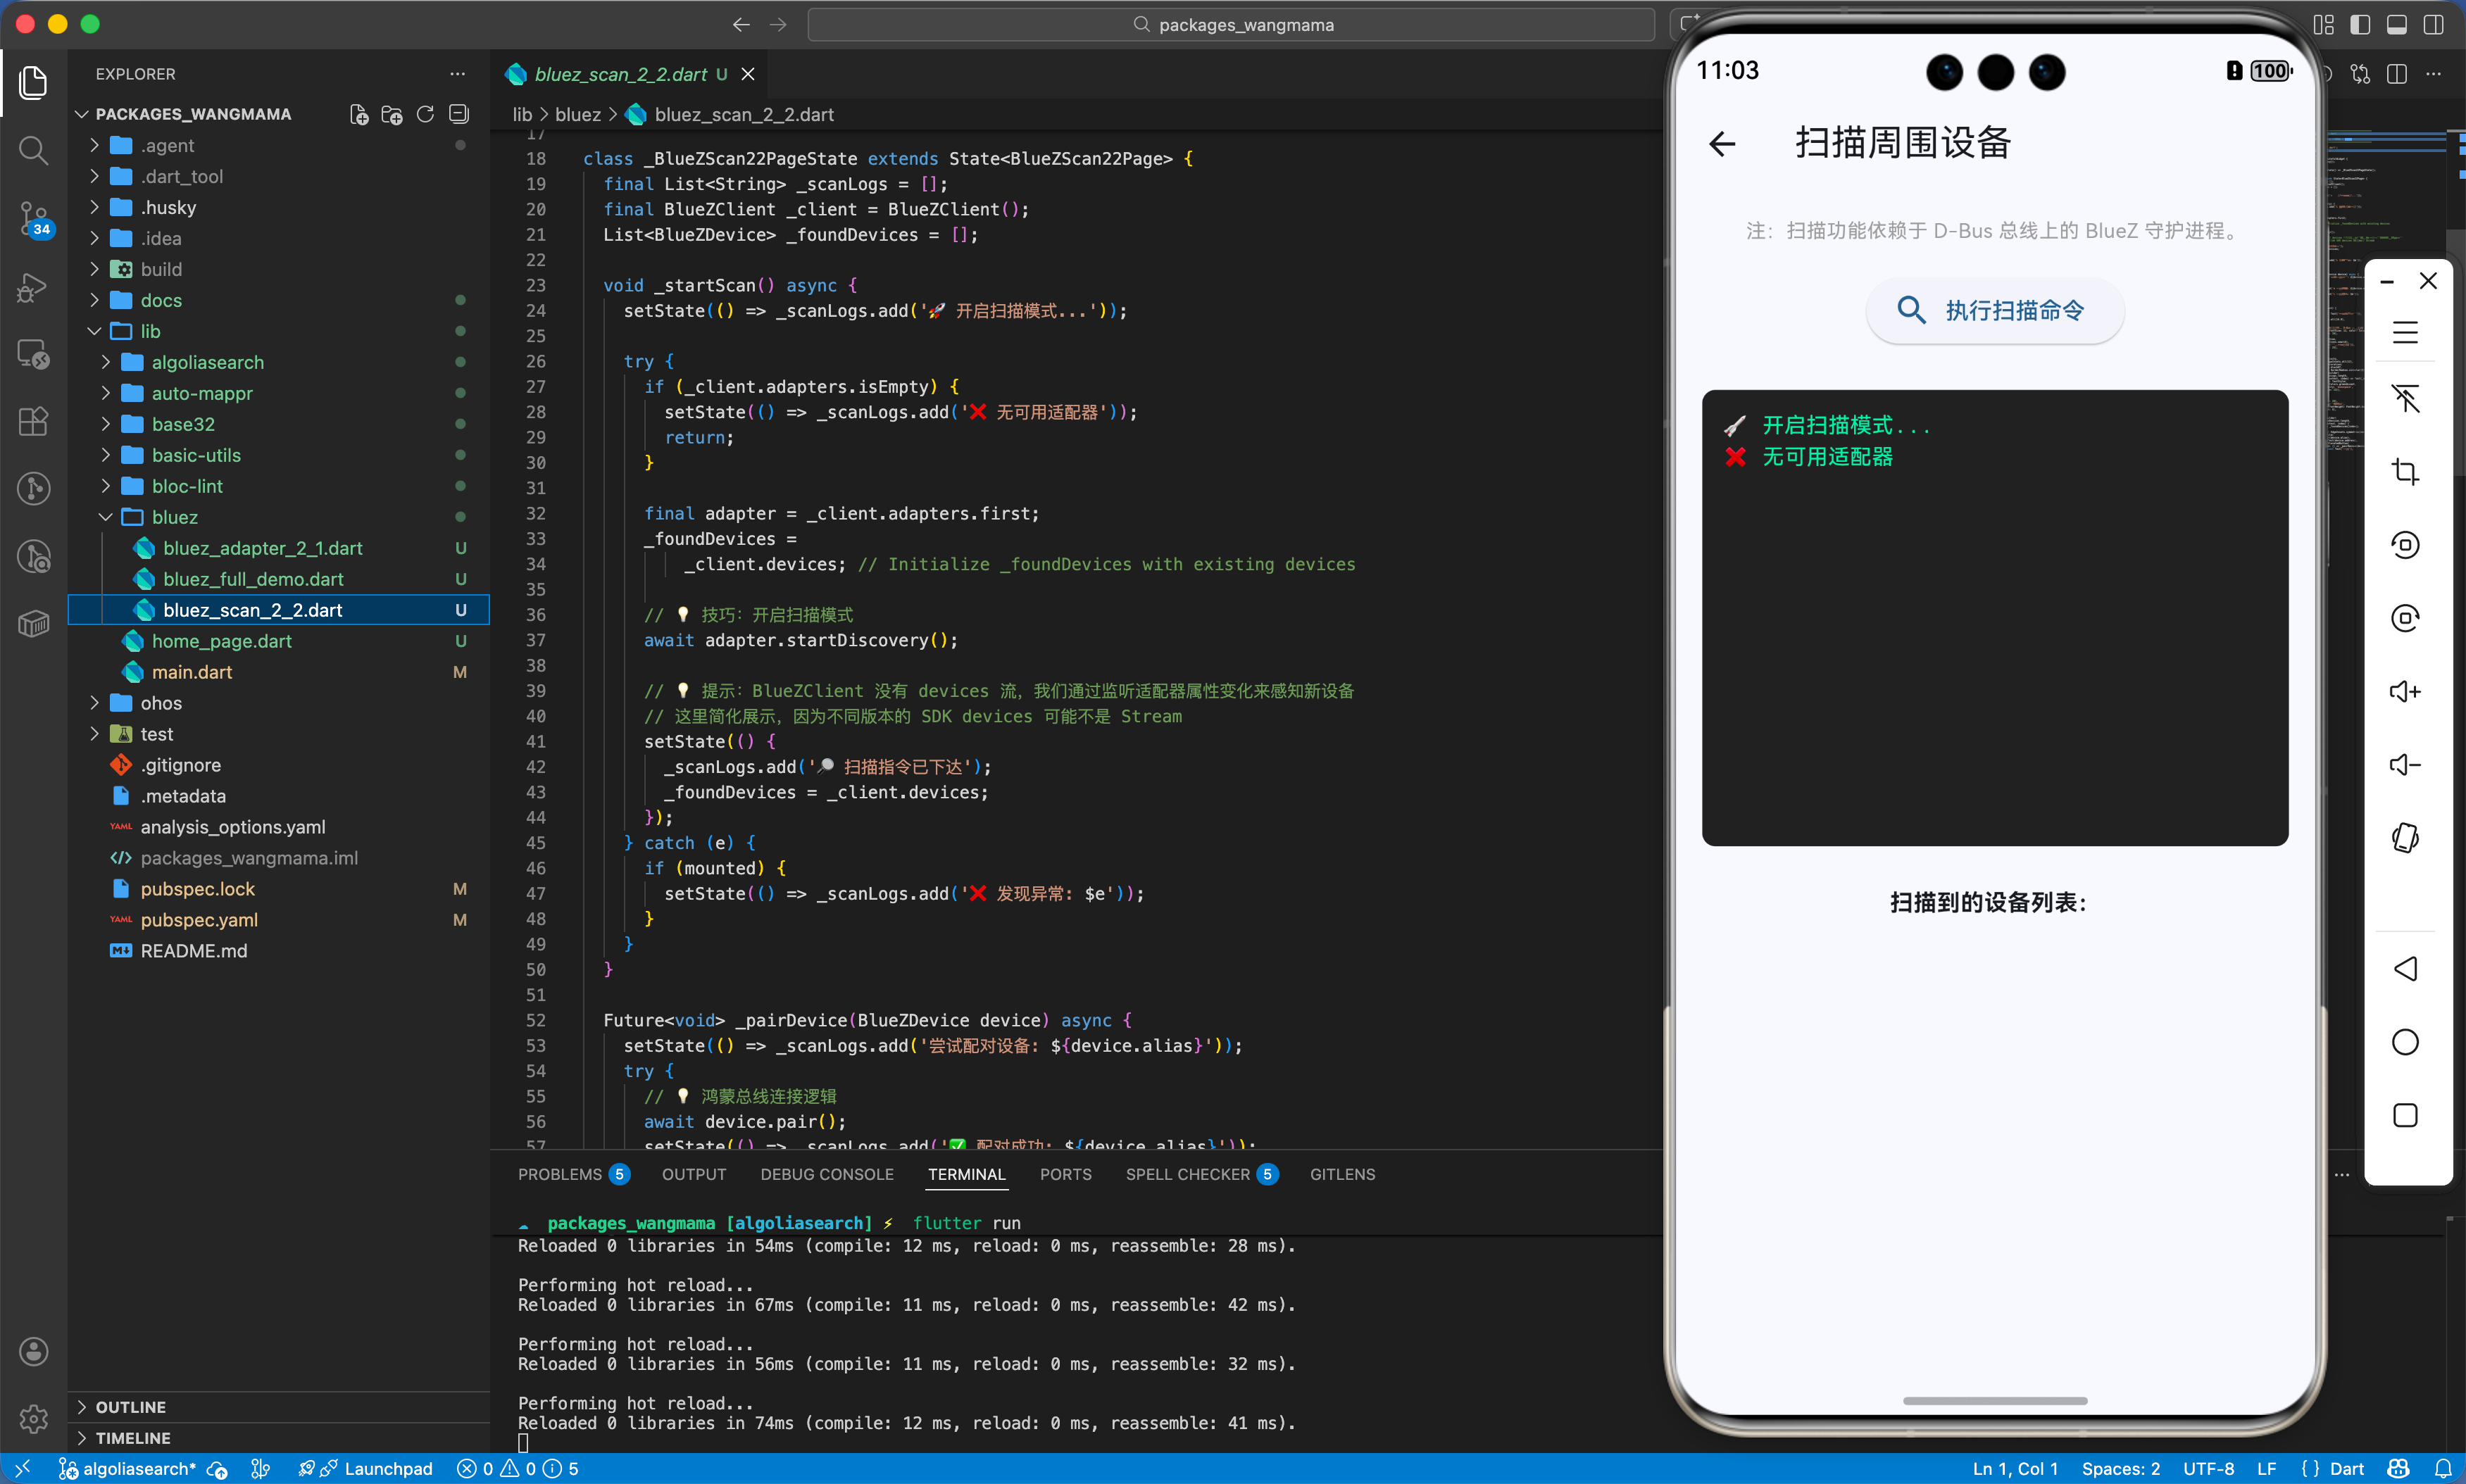Expand the OUTLINE section
This screenshot has width=2466, height=1484.
pos(130,1407)
